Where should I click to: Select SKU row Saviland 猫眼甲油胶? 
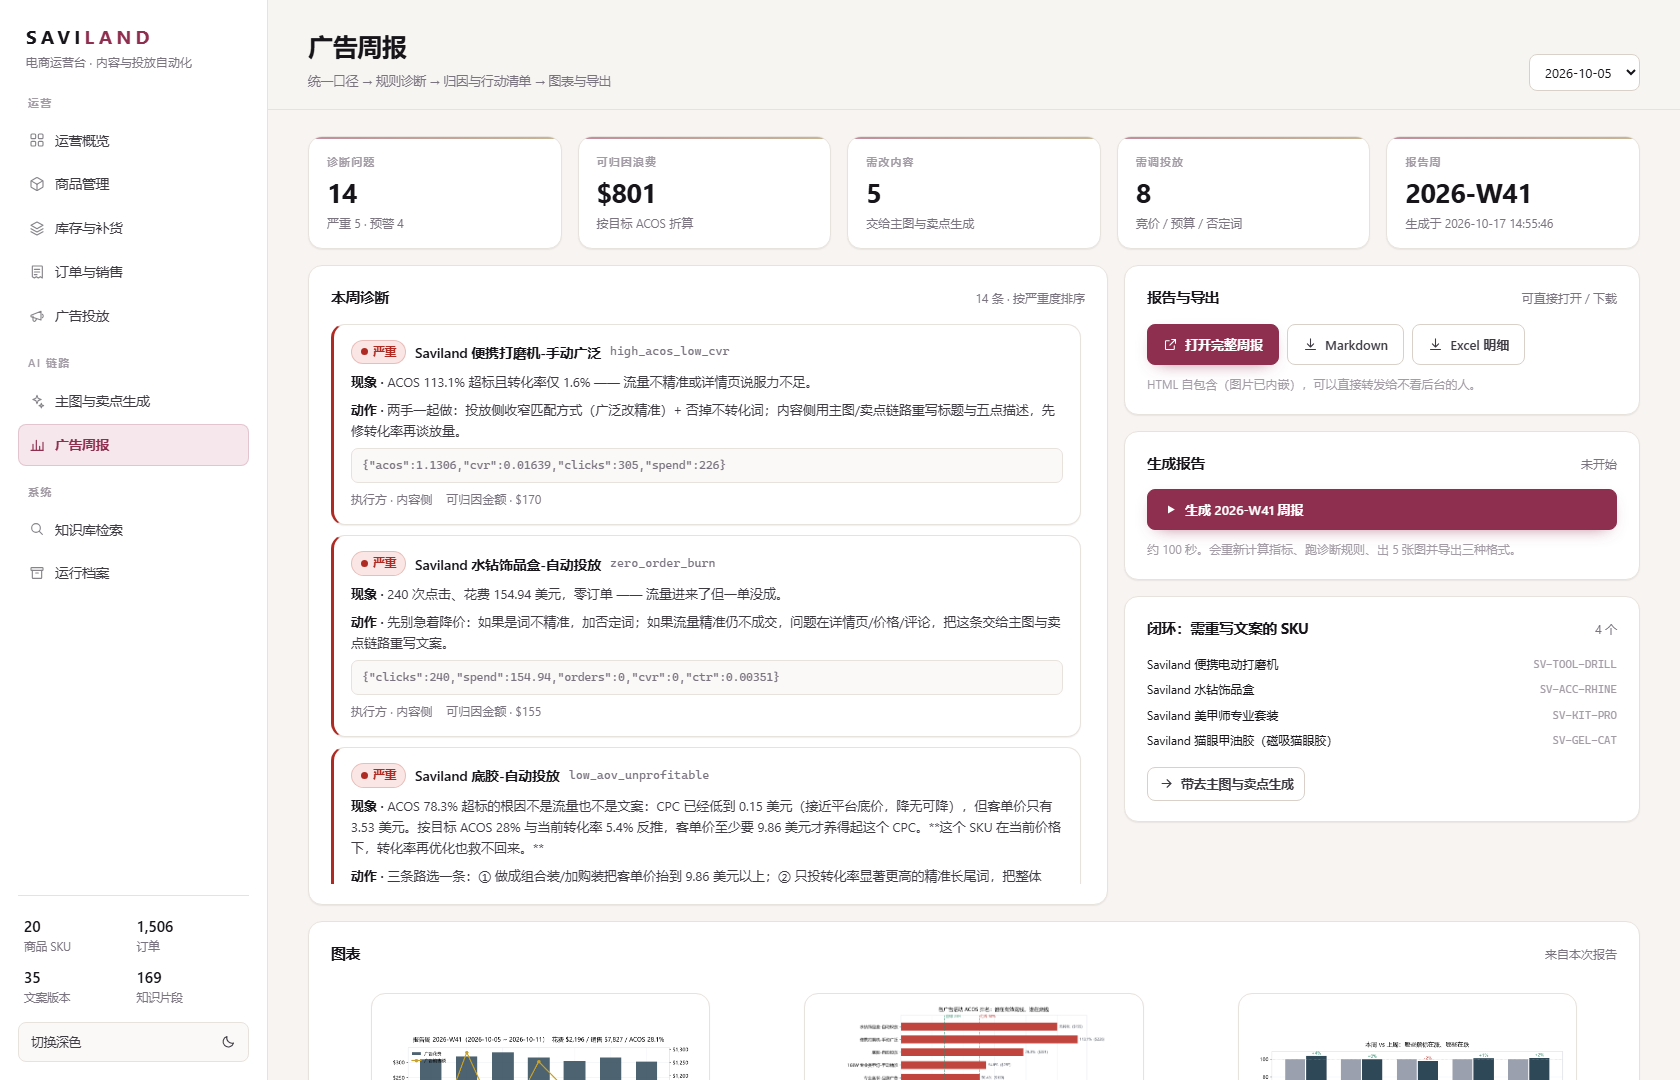pos(1382,741)
